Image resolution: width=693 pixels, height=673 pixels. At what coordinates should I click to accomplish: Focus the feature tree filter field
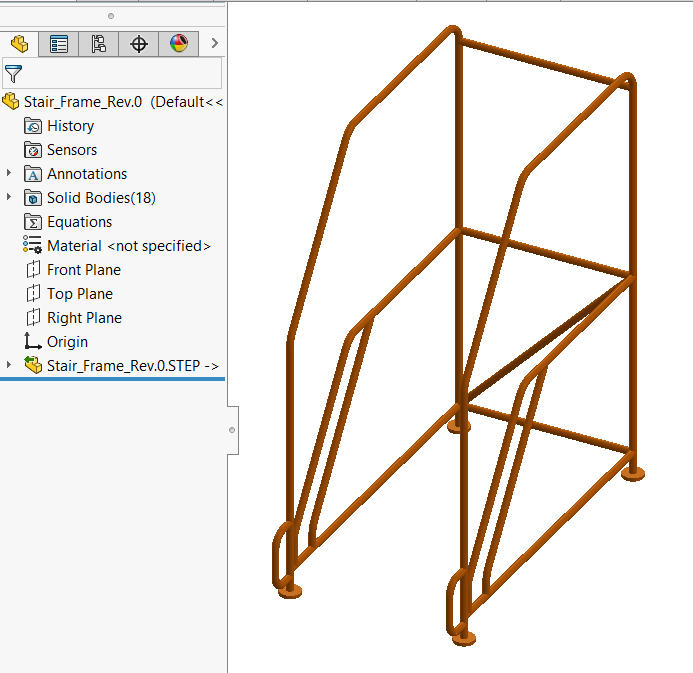click(x=112, y=73)
